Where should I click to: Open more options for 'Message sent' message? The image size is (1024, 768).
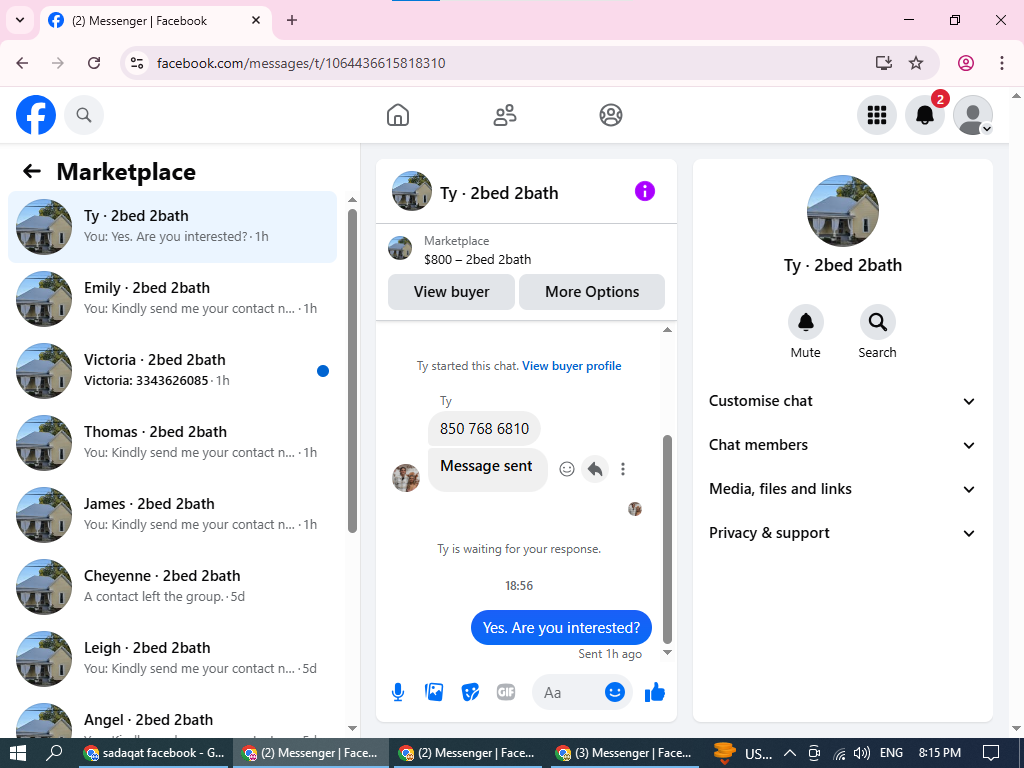click(623, 469)
